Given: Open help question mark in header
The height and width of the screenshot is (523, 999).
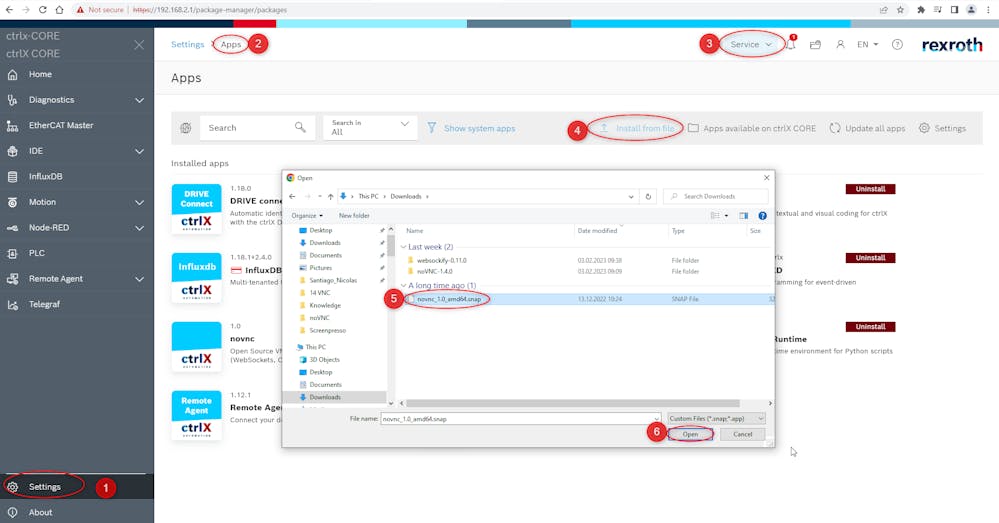Looking at the screenshot, I should (897, 45).
